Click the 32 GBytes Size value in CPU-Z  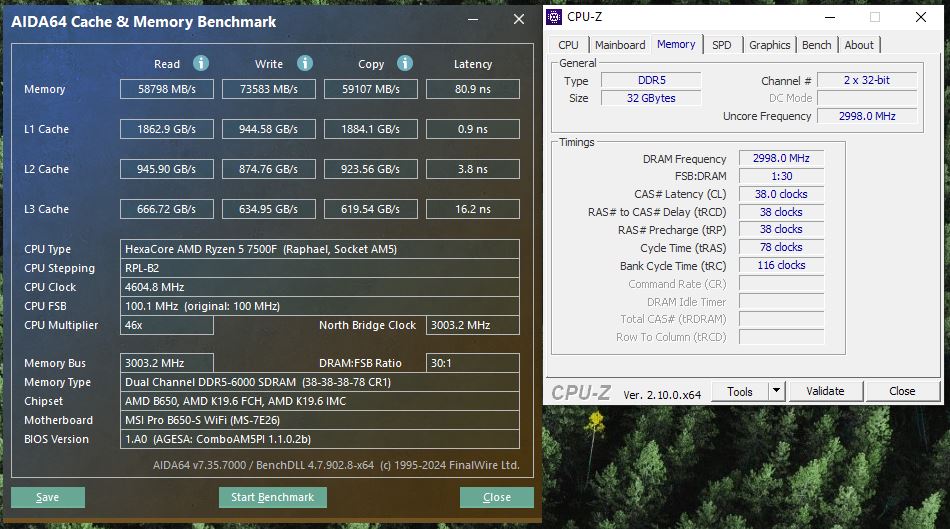[651, 98]
